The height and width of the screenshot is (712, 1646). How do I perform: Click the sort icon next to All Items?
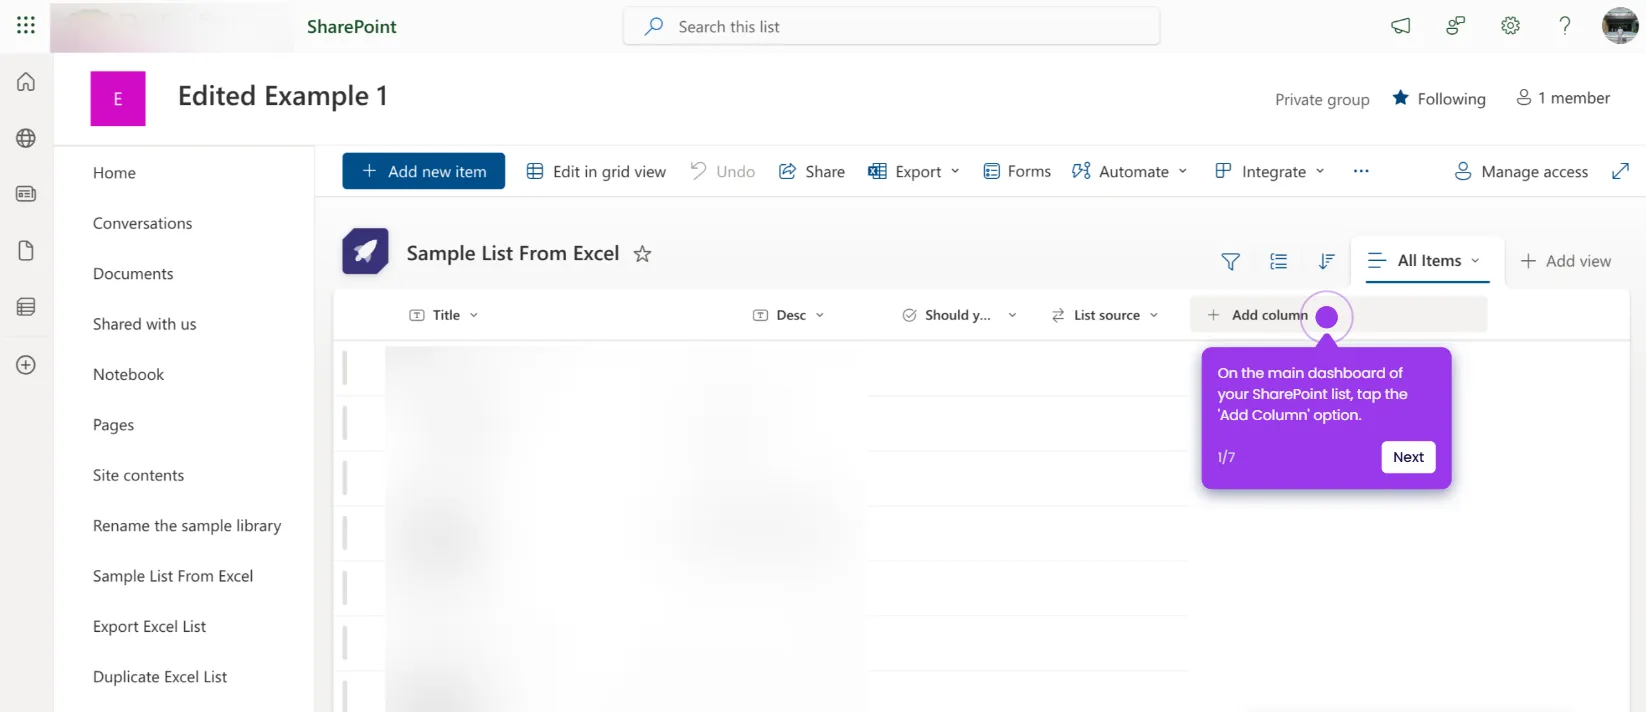pos(1326,261)
